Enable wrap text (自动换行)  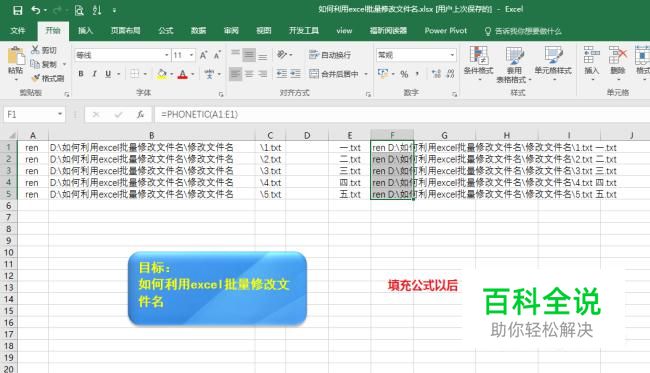coord(330,55)
